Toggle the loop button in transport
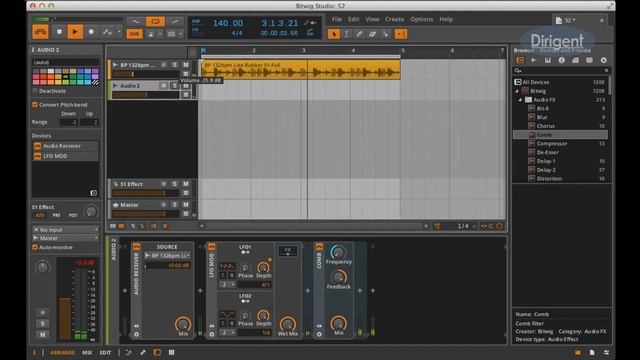Image resolution: width=640 pixels, height=360 pixels. [x=155, y=22]
